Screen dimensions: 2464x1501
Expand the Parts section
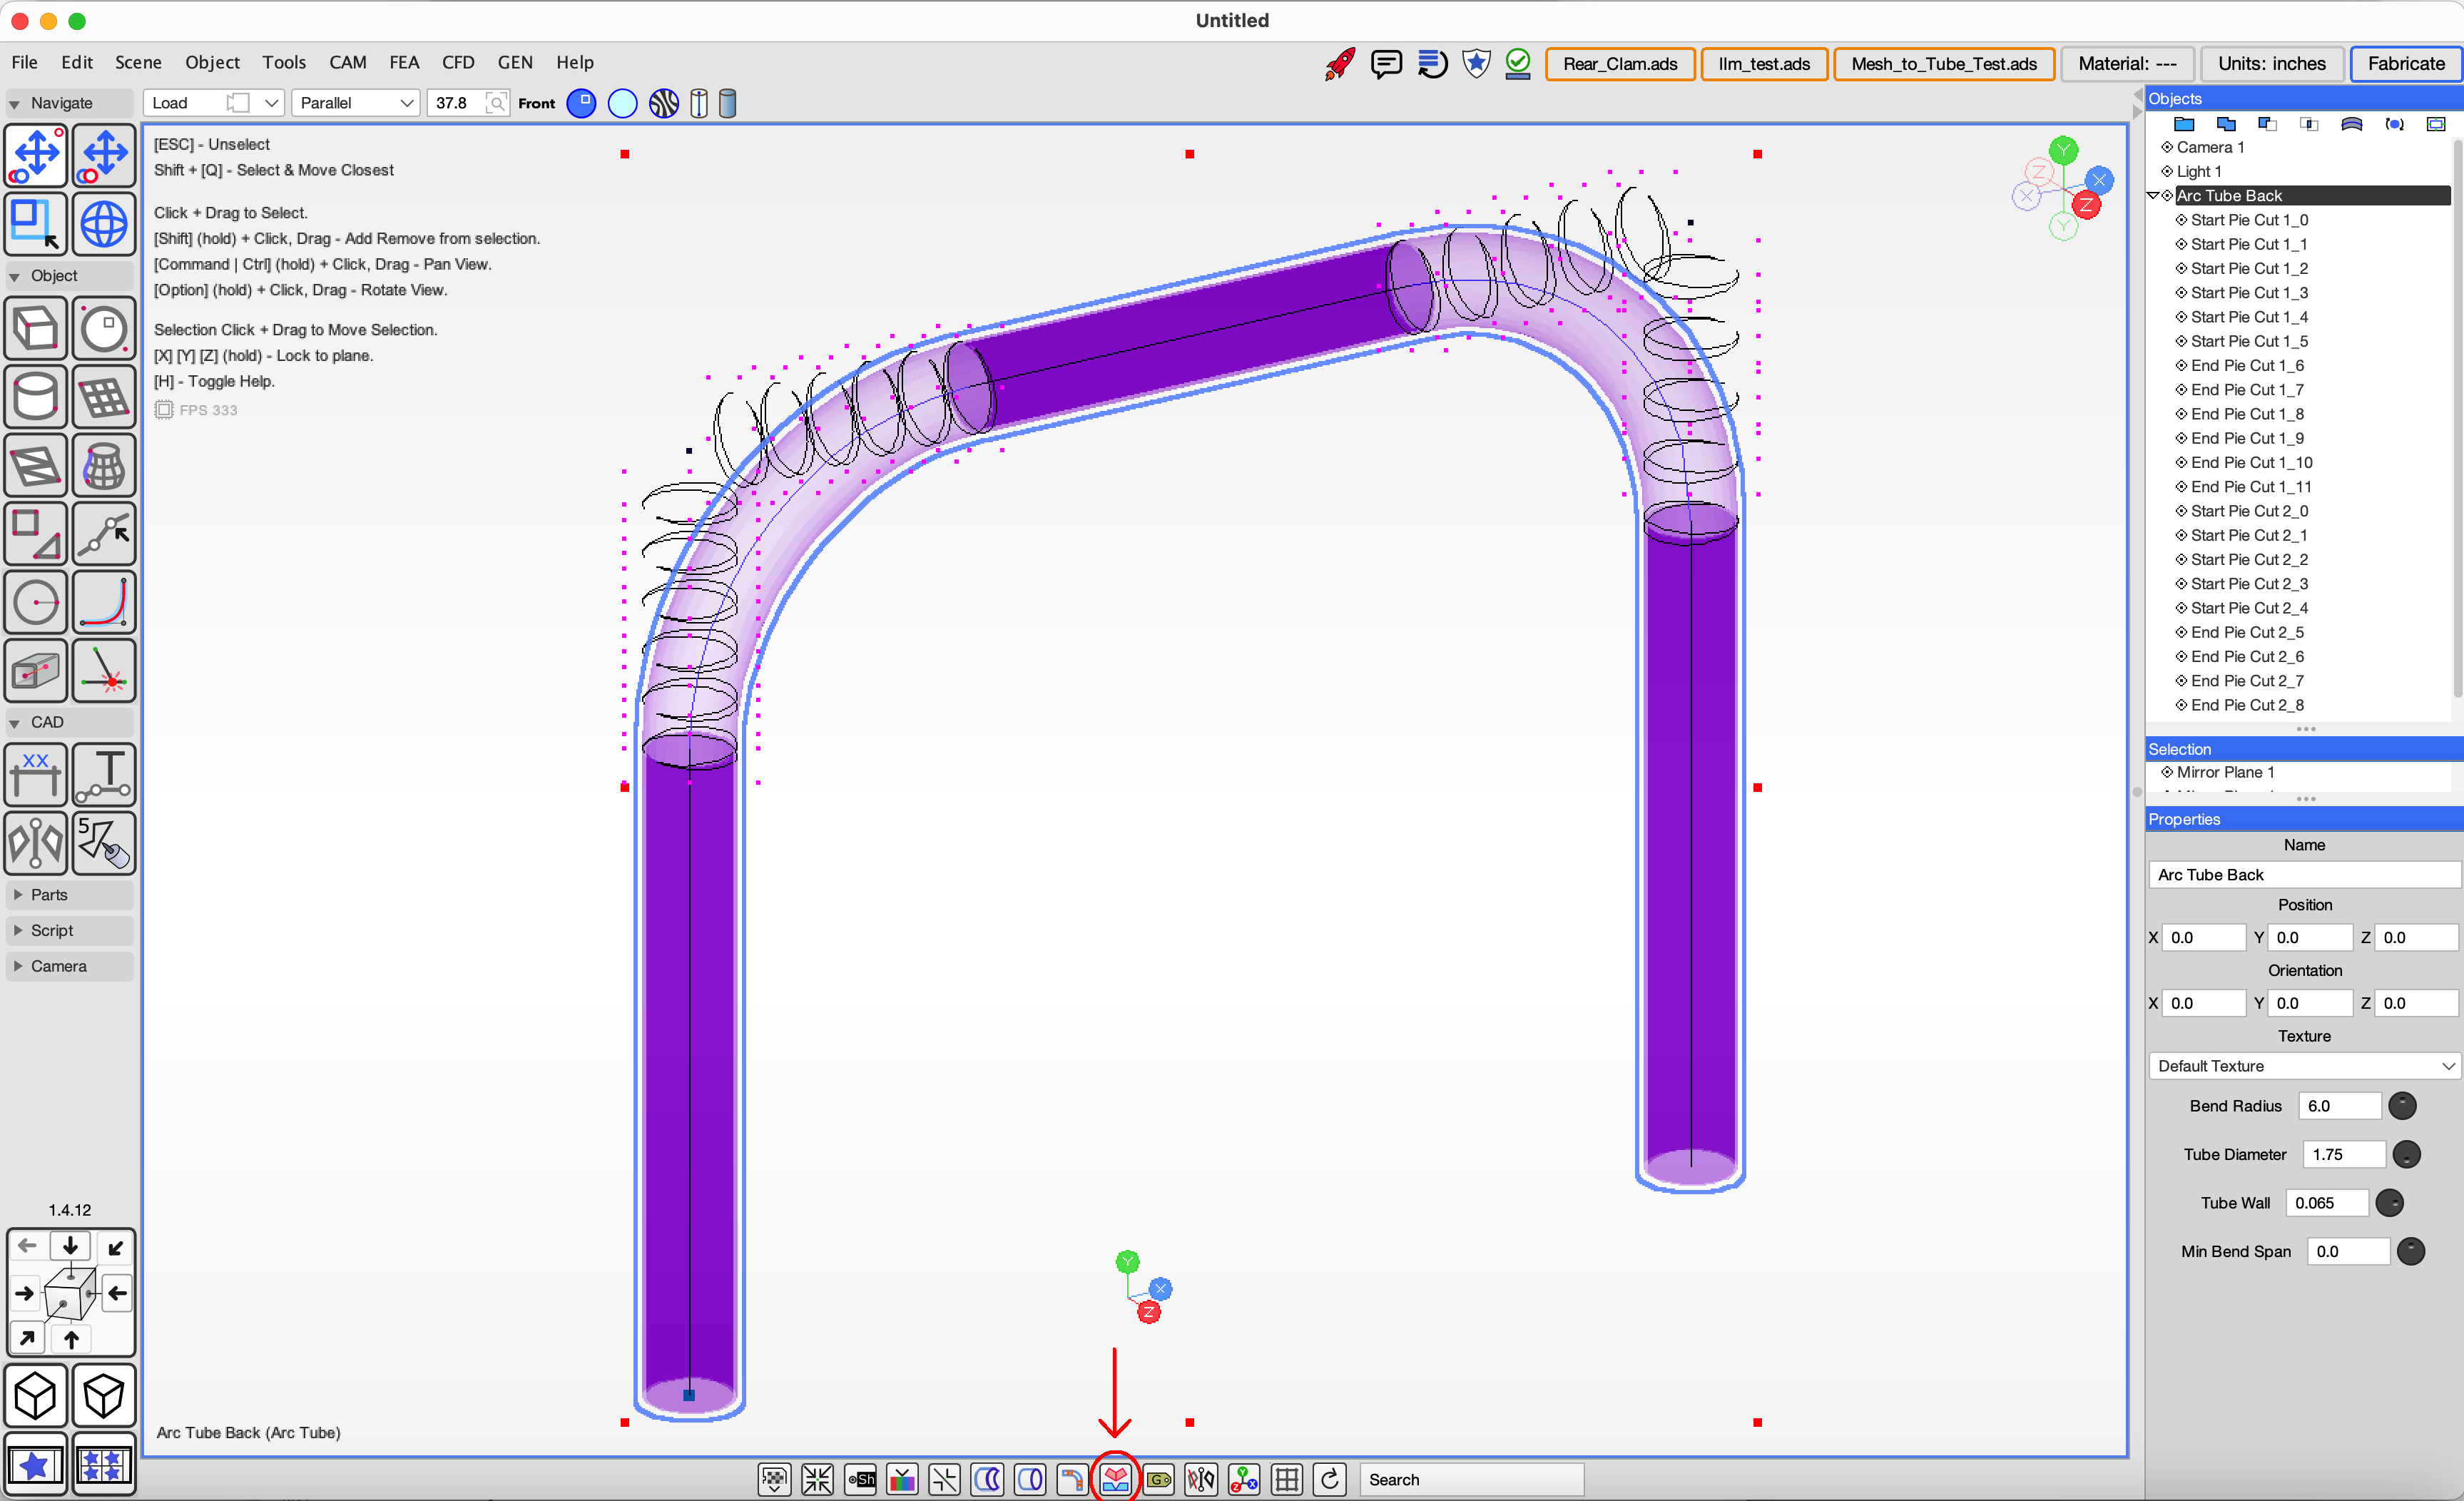48,895
